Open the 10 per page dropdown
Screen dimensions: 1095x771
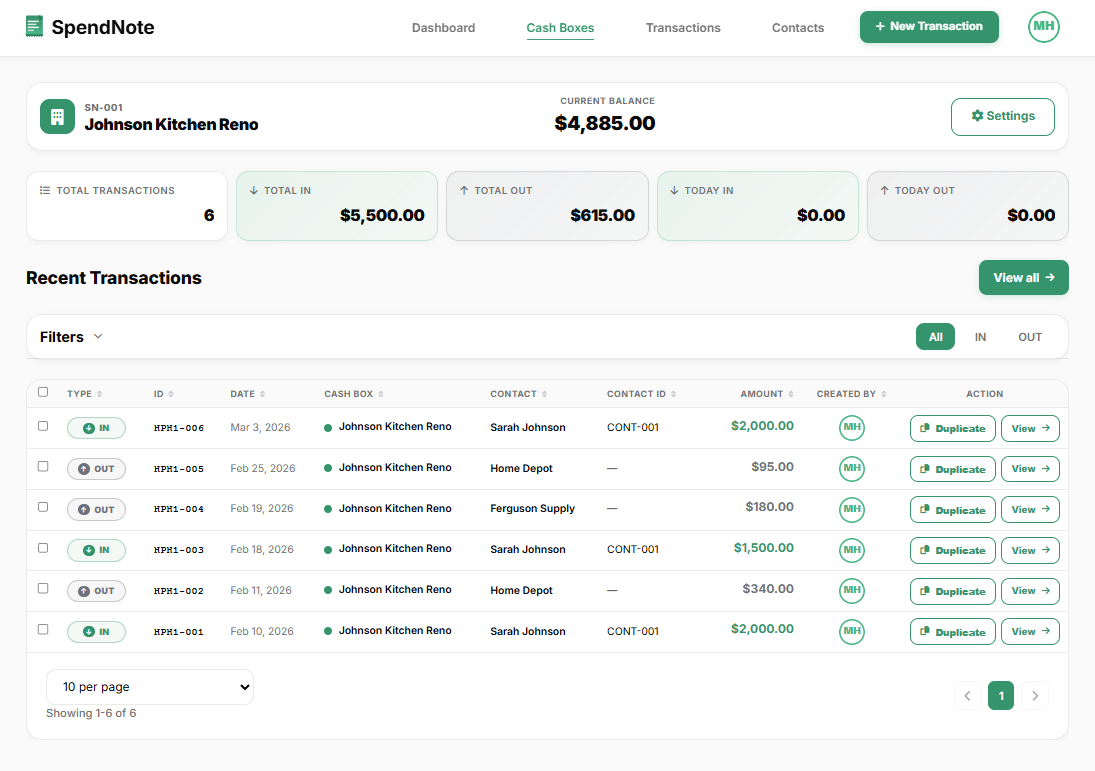click(149, 687)
